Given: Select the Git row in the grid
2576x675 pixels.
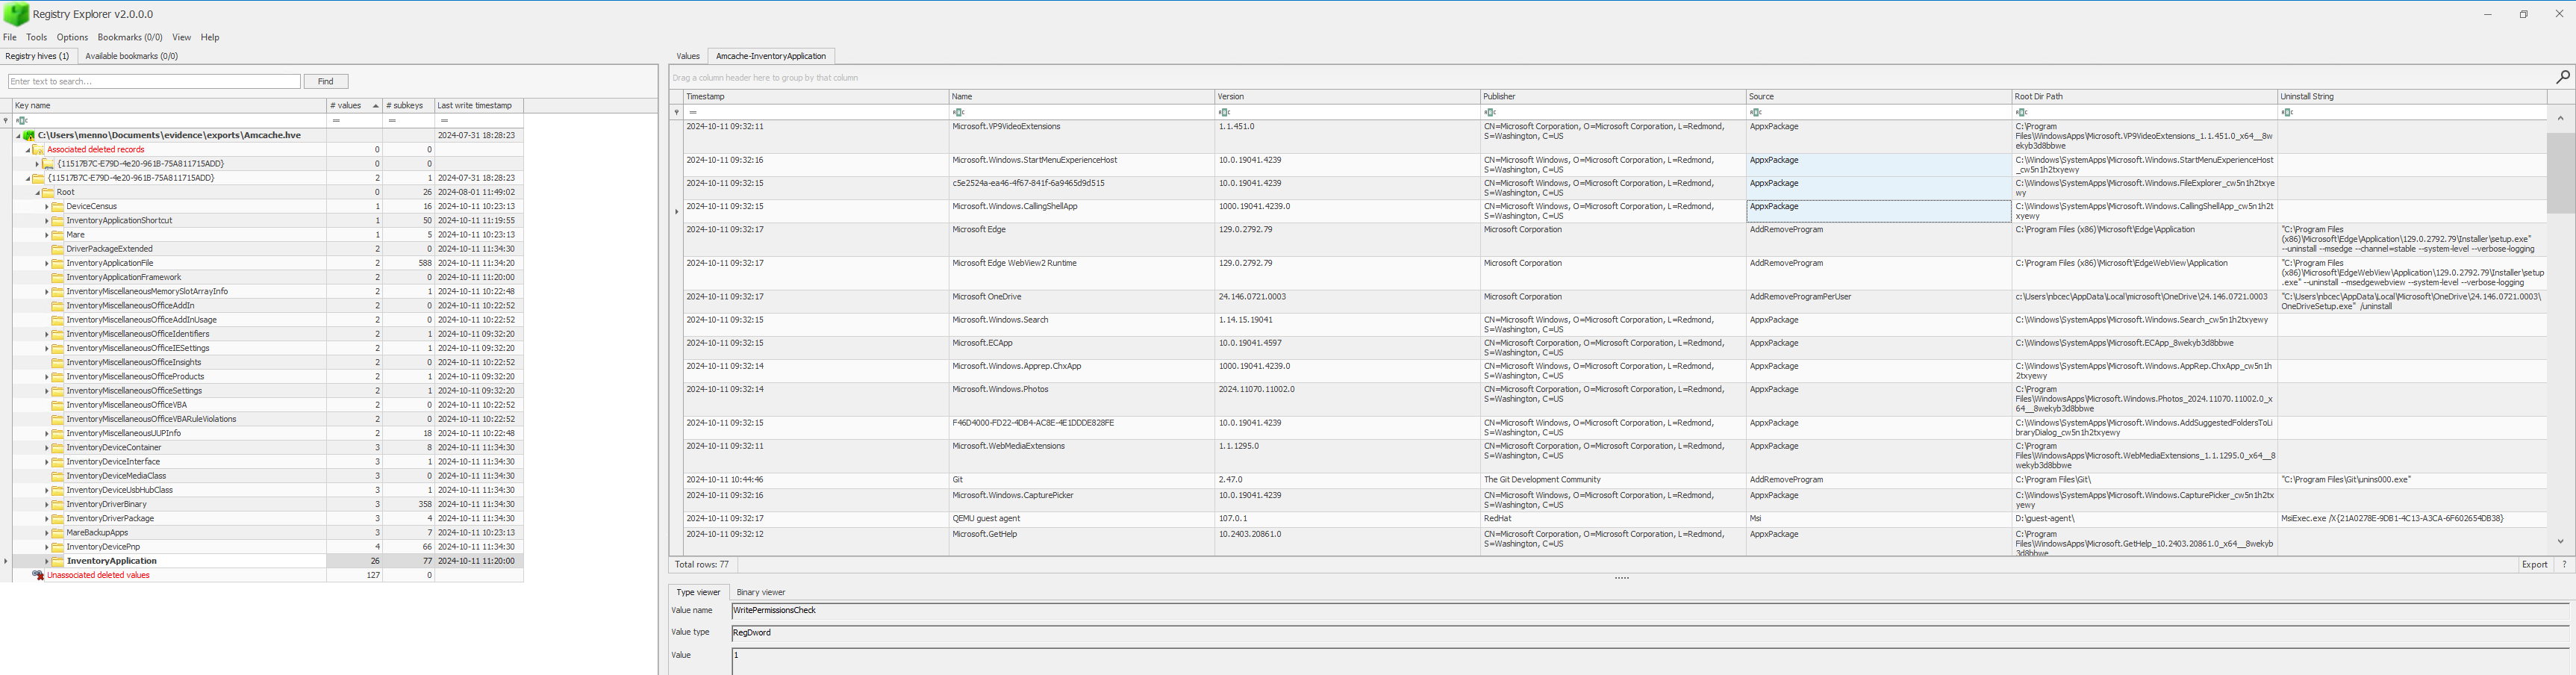Looking at the screenshot, I should (1615, 480).
